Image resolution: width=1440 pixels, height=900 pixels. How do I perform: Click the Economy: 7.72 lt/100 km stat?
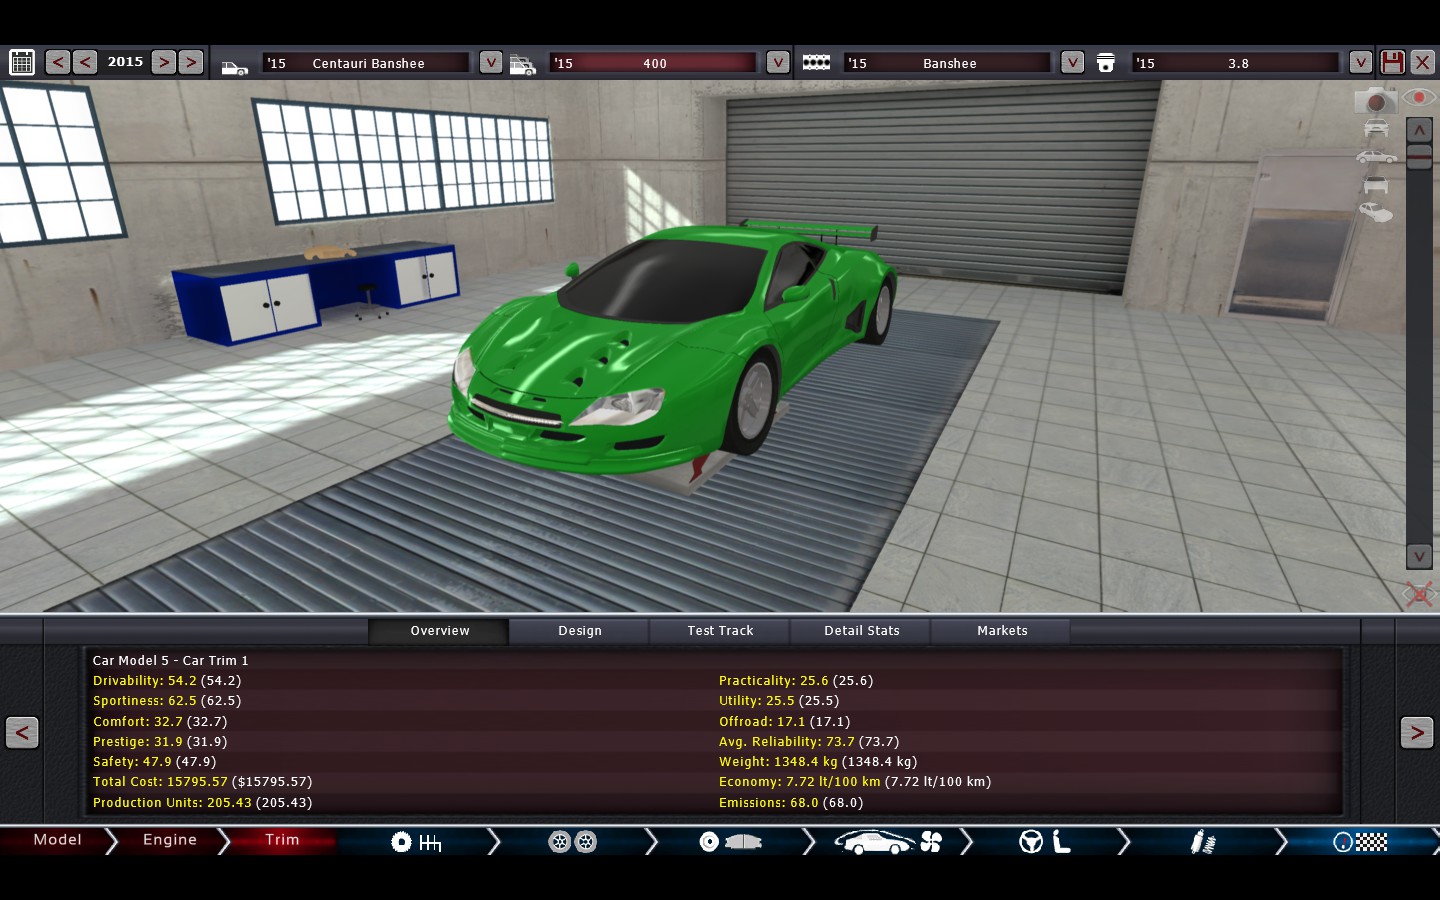tap(855, 782)
